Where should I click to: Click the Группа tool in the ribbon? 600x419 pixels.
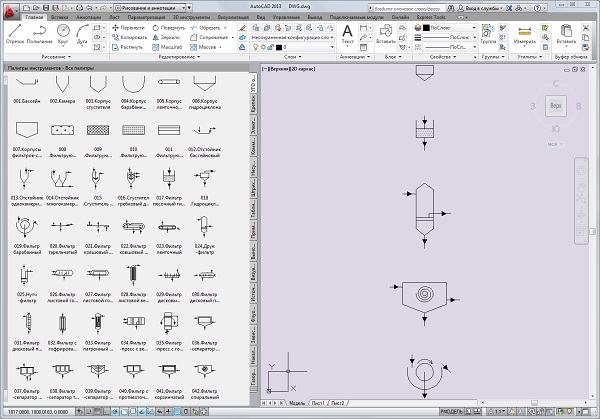point(487,35)
